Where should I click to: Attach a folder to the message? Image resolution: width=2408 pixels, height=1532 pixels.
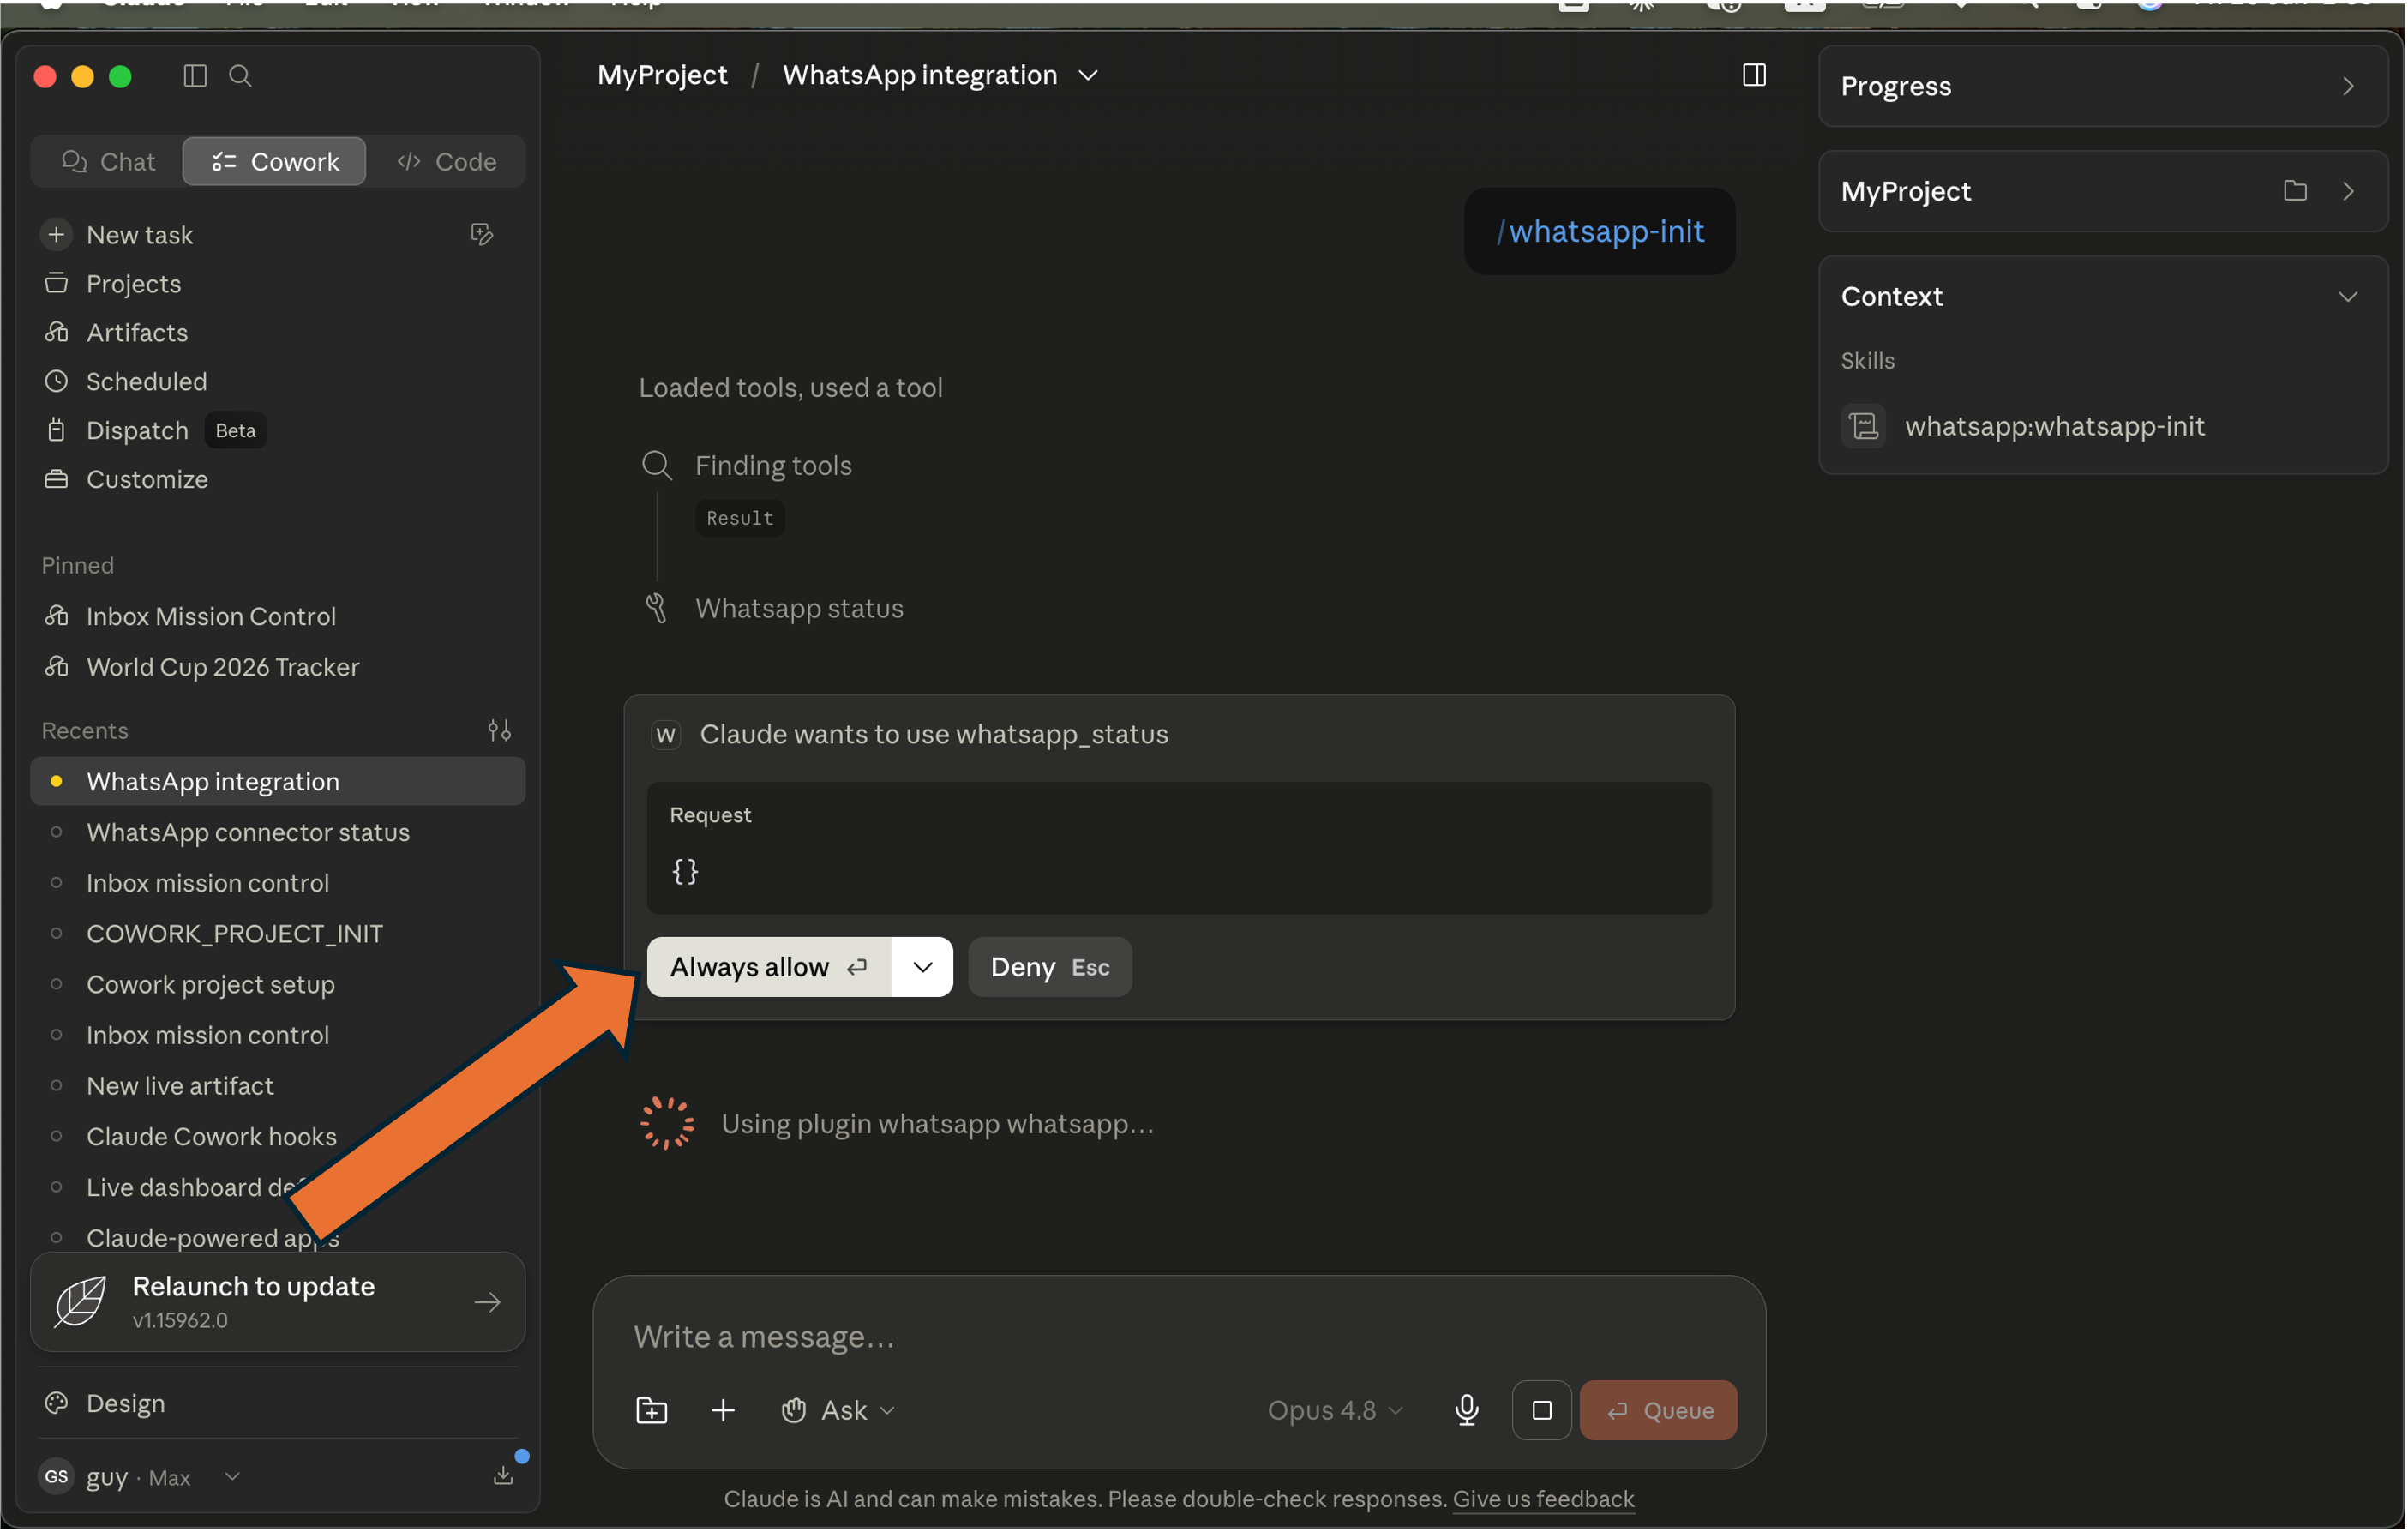(x=651, y=1411)
